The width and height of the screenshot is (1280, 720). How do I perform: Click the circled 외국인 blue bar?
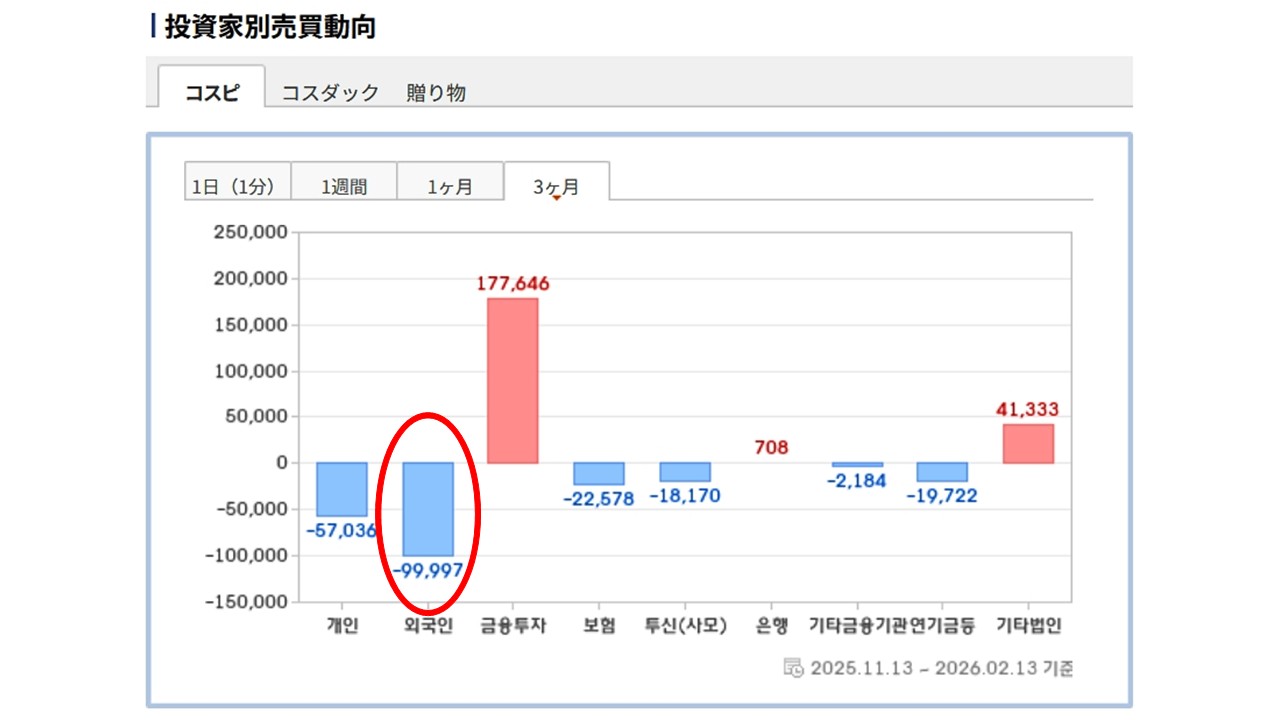point(428,508)
